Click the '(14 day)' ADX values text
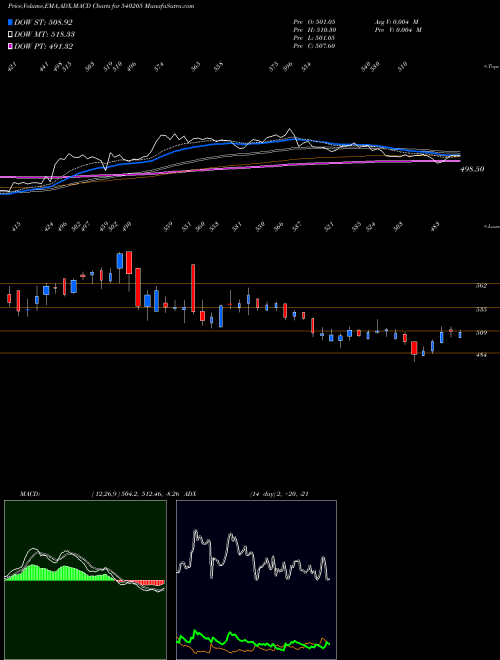The height and width of the screenshot is (660, 500). tap(280, 494)
